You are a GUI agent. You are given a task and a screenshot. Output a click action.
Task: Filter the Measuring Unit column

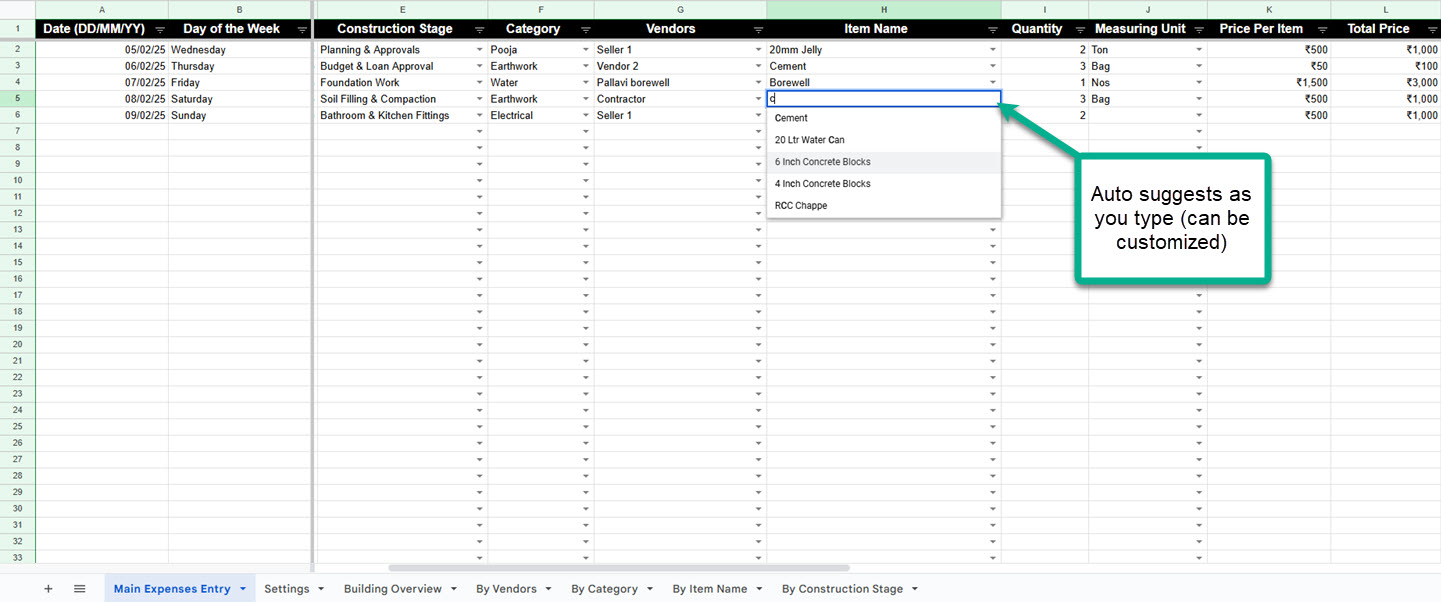(x=1198, y=28)
